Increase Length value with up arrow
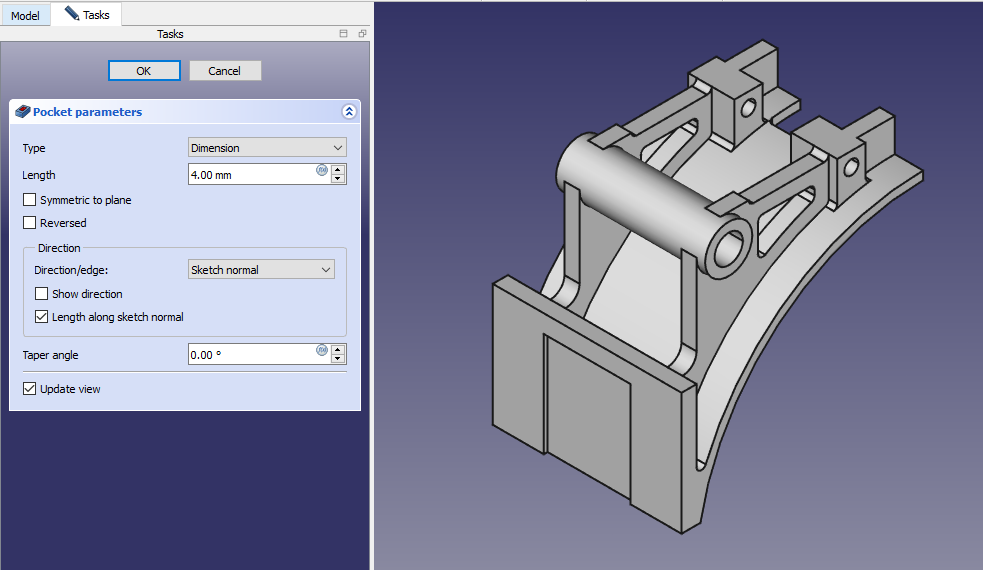 tap(338, 169)
